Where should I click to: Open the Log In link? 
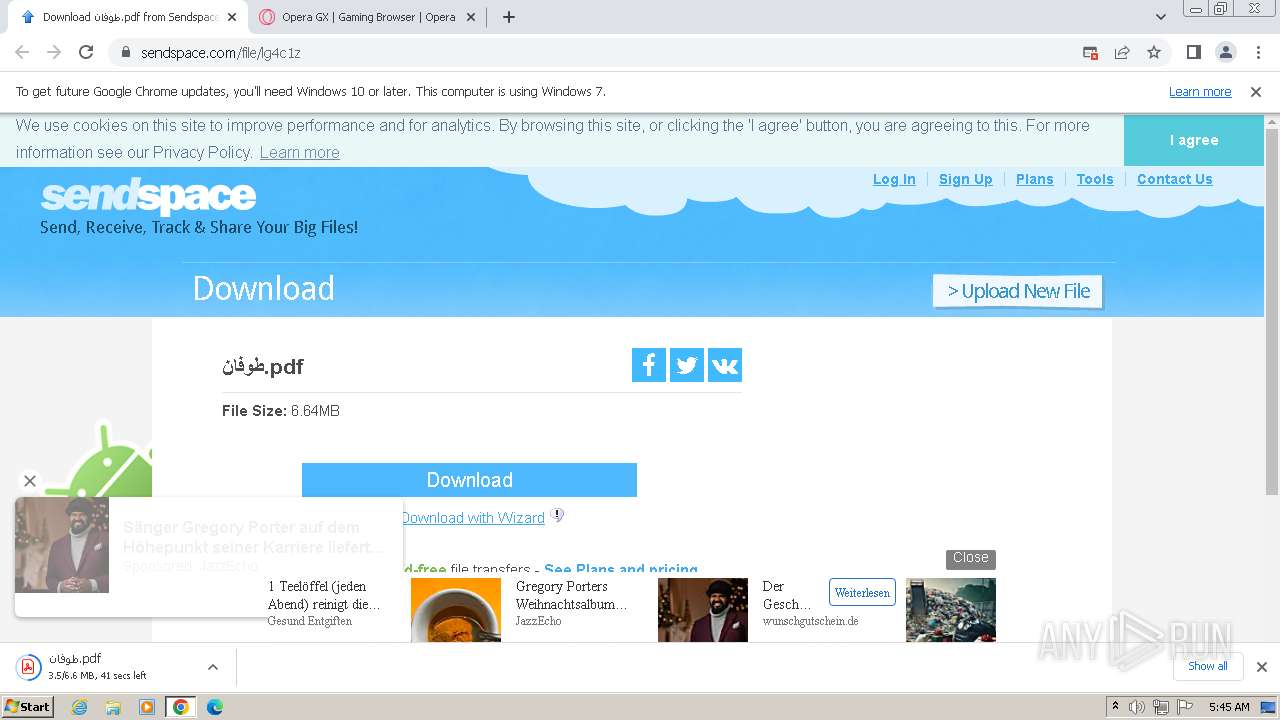tap(894, 179)
